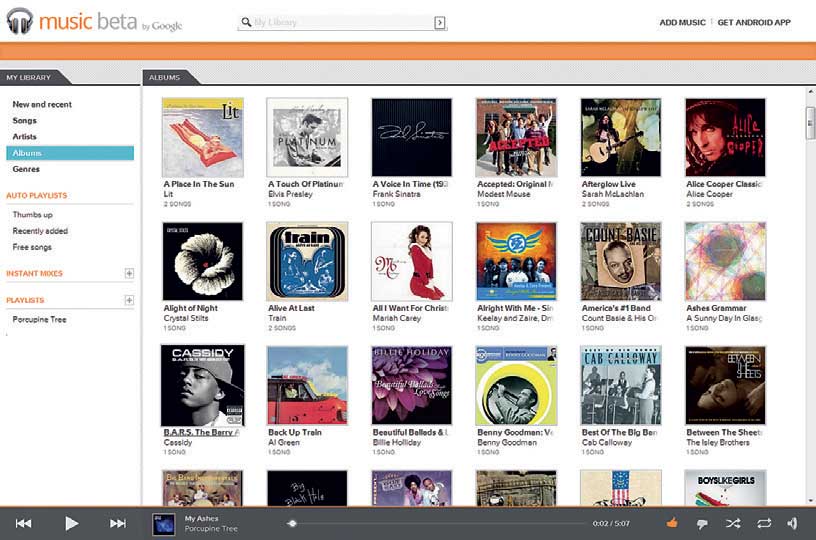Click the Al Green artist name
Viewport: 816px width, 540px height.
(x=284, y=442)
